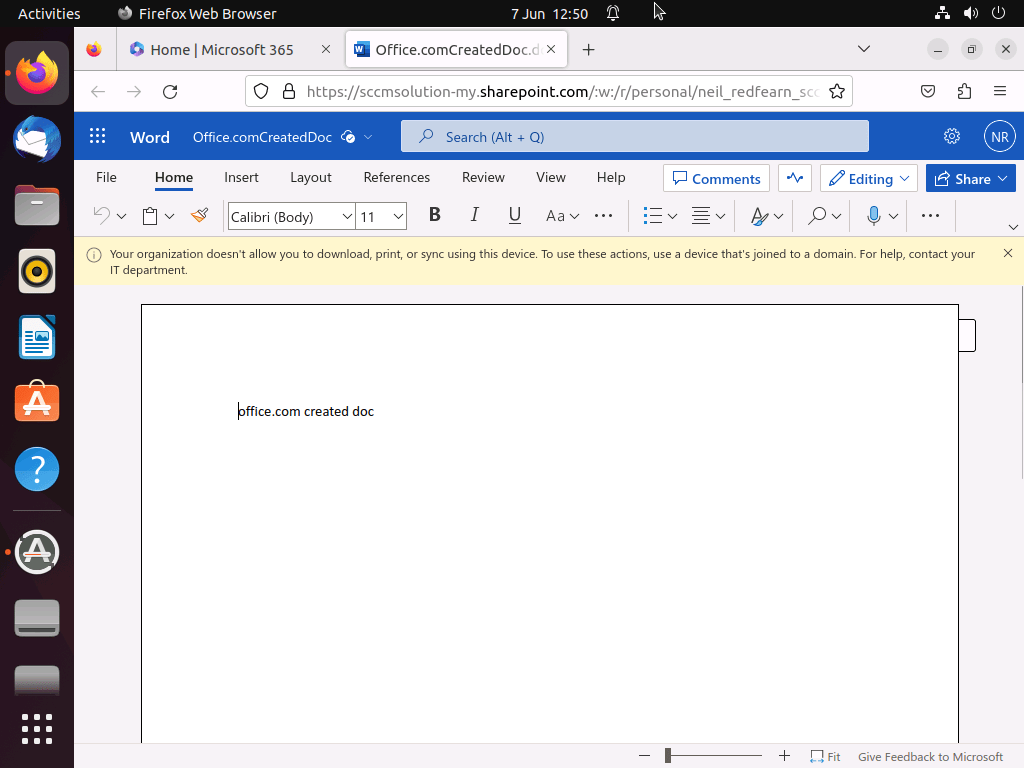Click Give Feedback to Microsoft link
Viewport: 1024px width, 768px height.
click(x=930, y=757)
